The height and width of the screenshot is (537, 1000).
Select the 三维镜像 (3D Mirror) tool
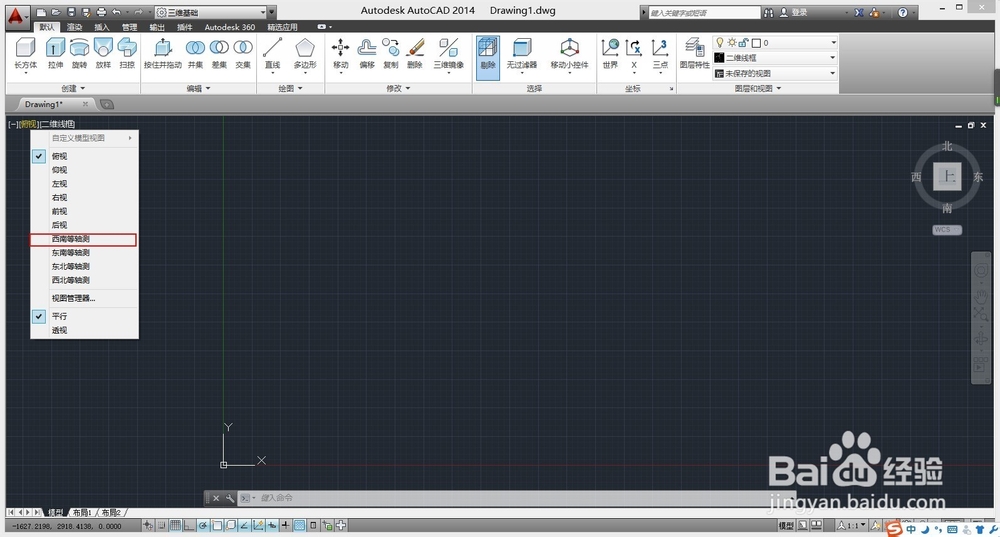coord(448,54)
